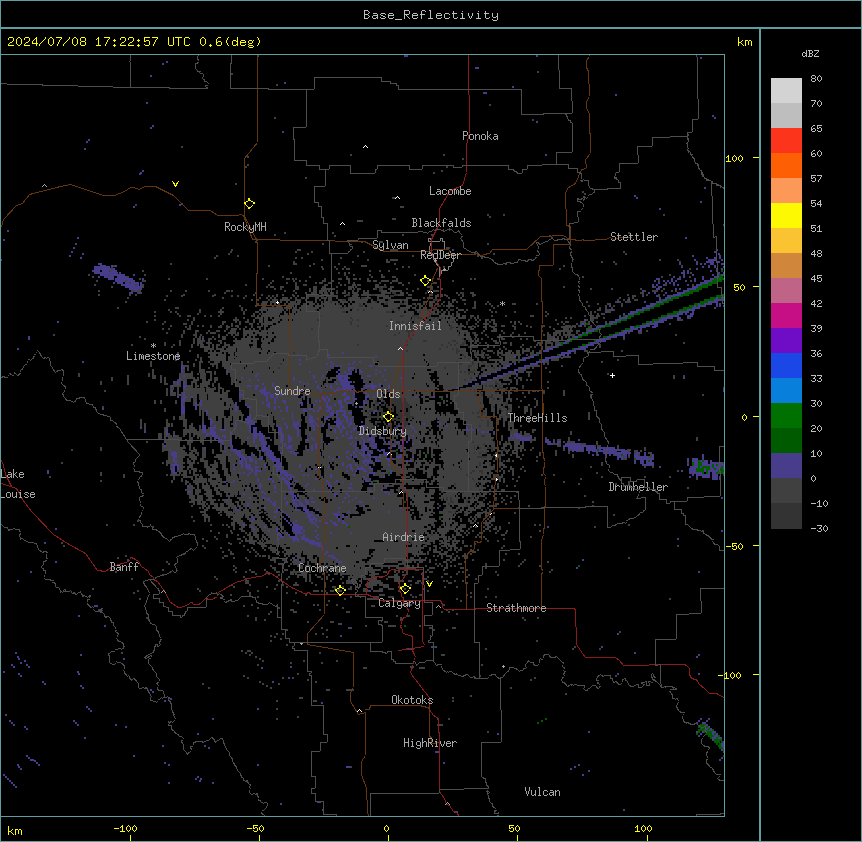Click the Sylvan label
Viewport: 862px width, 842px height.
[390, 245]
